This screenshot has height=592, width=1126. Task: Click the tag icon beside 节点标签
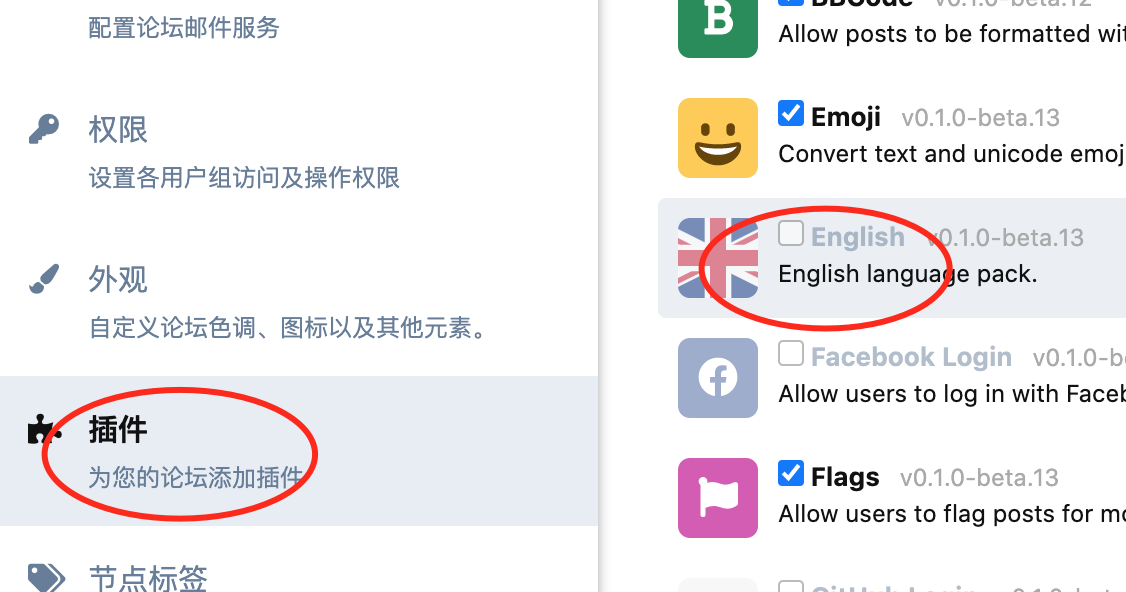pyautogui.click(x=45, y=578)
